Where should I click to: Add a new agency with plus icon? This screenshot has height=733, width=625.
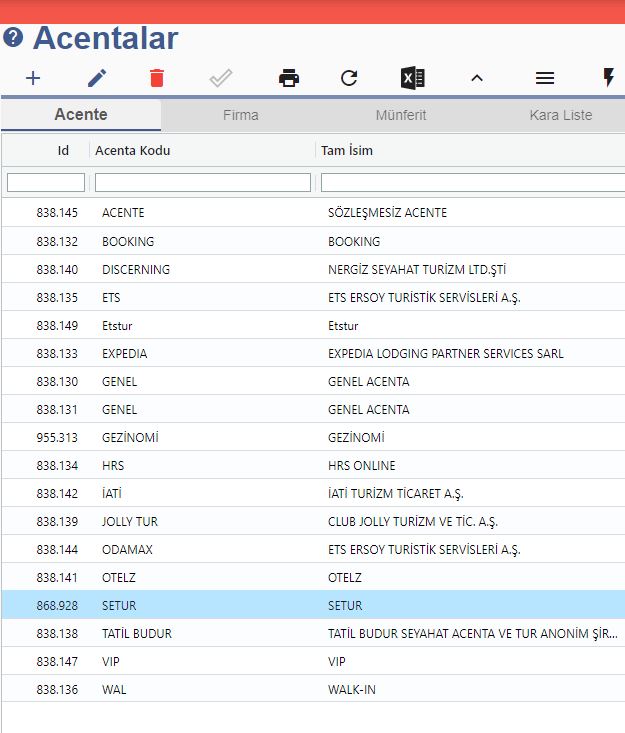click(x=33, y=78)
